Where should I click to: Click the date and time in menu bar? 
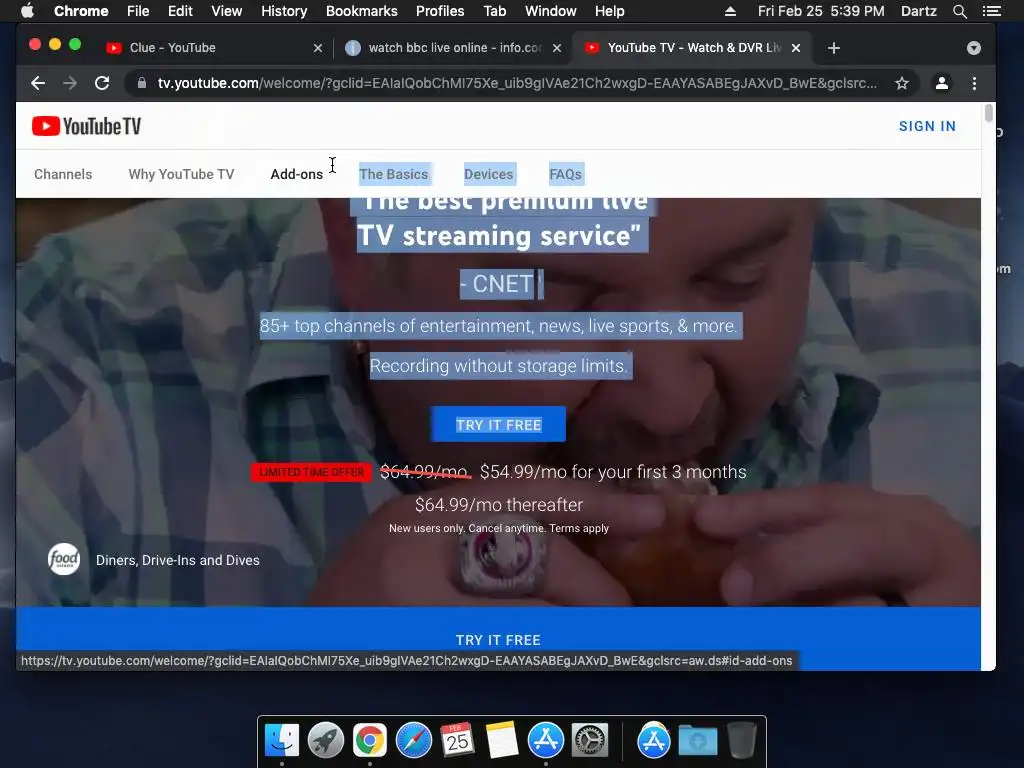coord(821,11)
